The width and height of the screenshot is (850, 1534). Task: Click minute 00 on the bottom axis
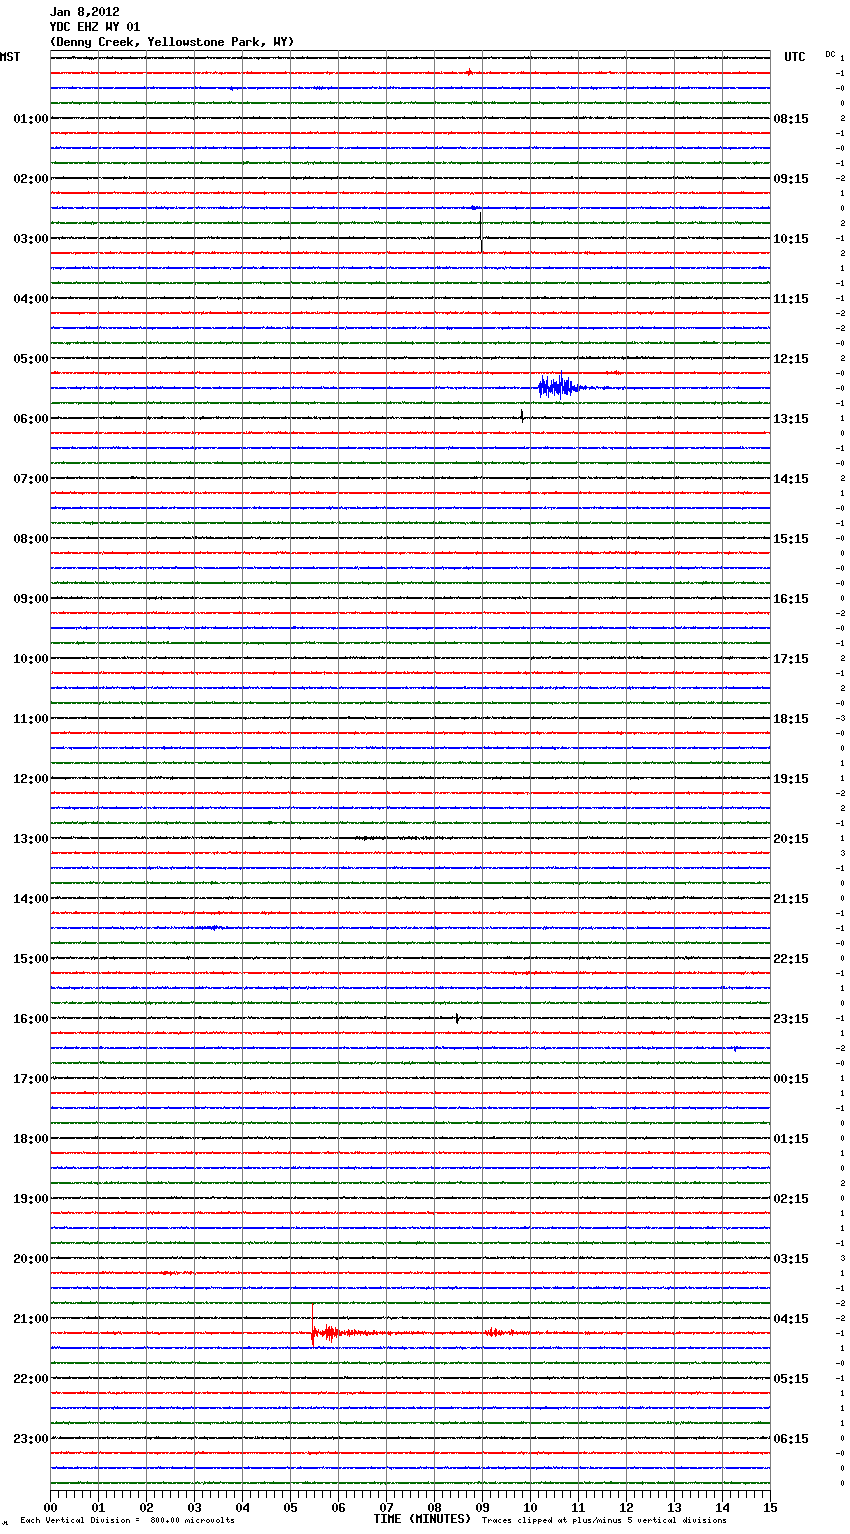point(51,1507)
